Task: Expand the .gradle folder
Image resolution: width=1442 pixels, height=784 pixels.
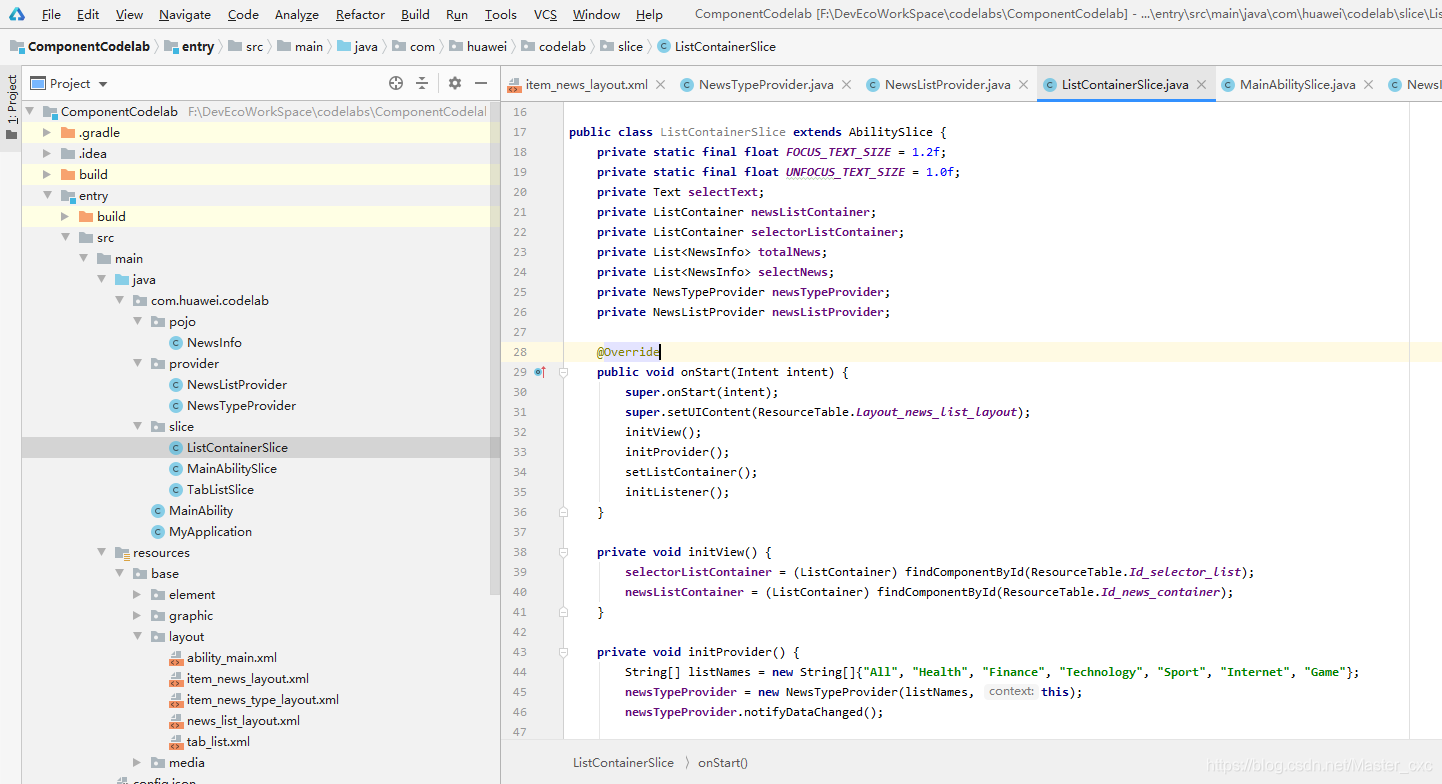Action: (47, 133)
